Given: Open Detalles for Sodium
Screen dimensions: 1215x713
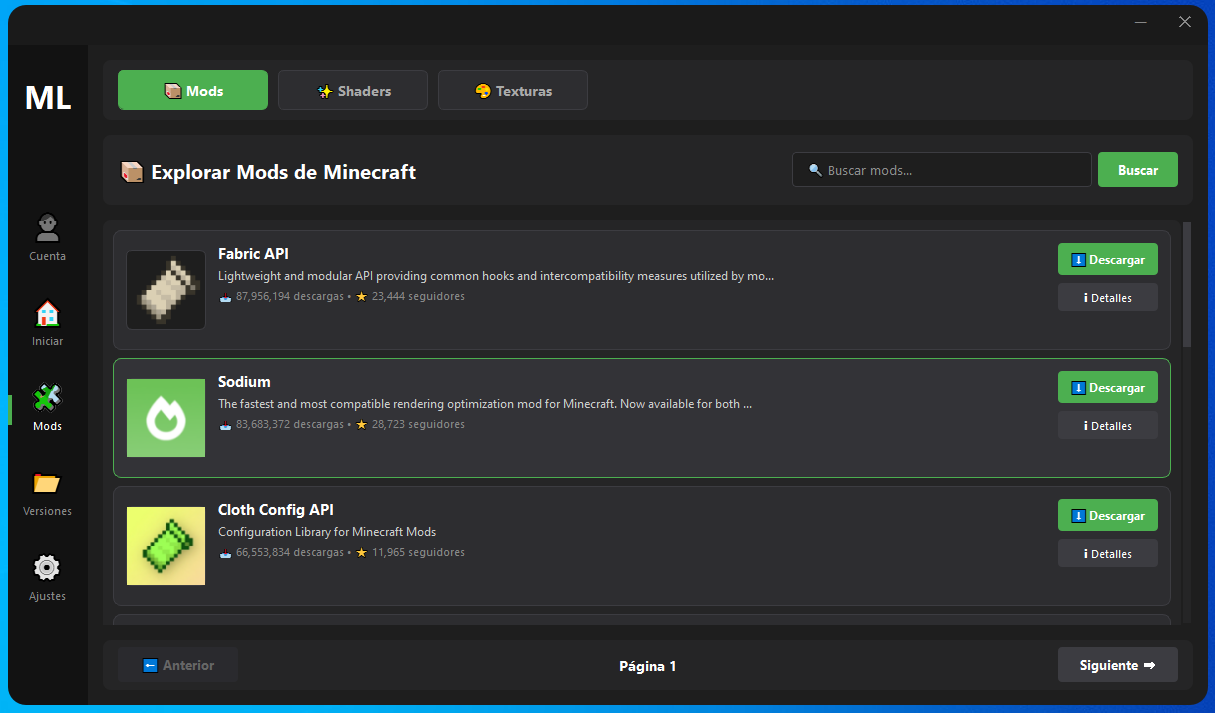Looking at the screenshot, I should tap(1107, 425).
